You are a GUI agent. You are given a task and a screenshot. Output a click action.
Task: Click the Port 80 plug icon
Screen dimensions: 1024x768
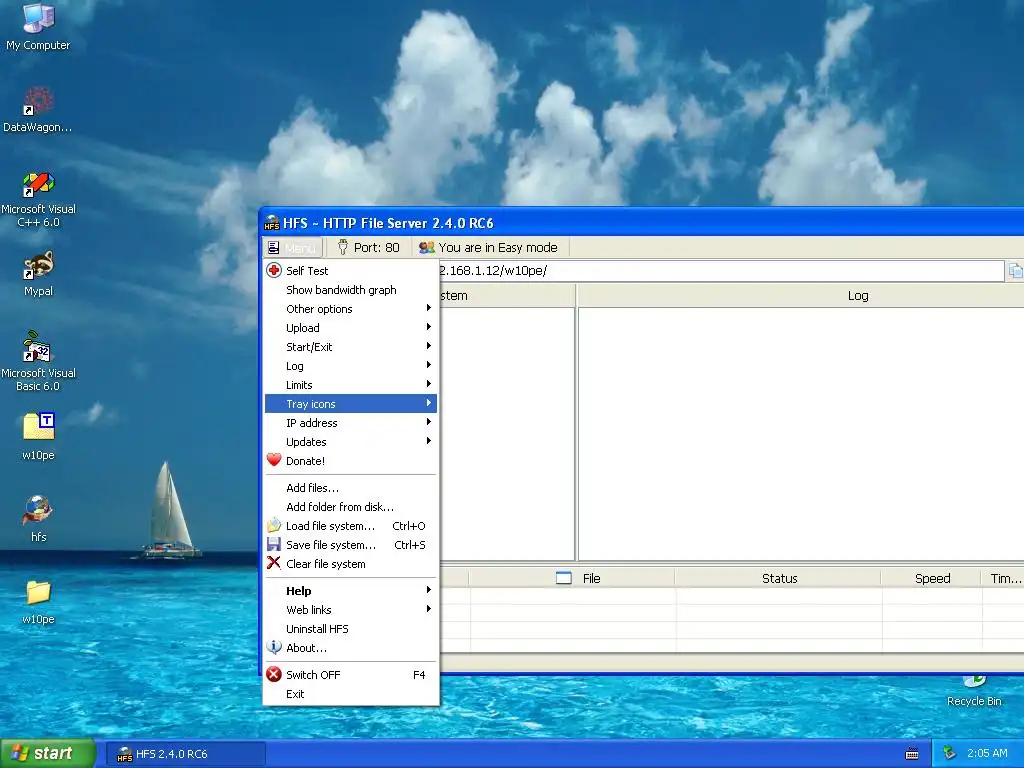pyautogui.click(x=343, y=247)
